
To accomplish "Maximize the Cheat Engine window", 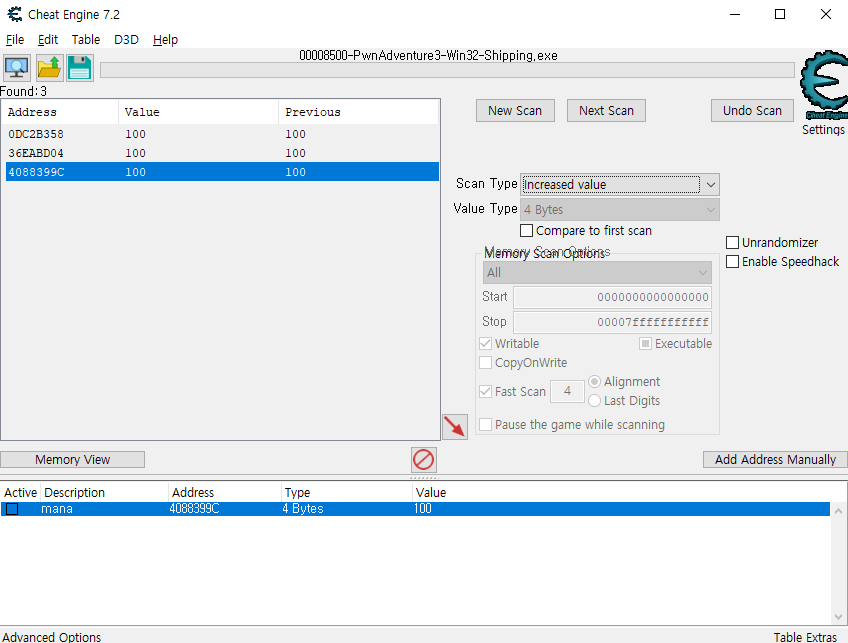I will [780, 15].
